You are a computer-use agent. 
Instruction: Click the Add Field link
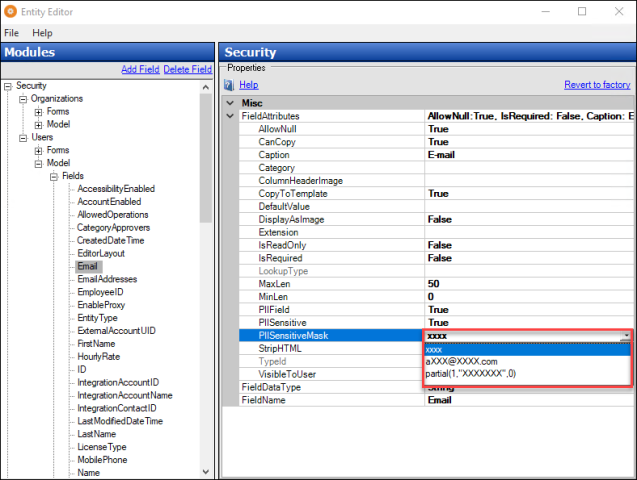point(140,69)
